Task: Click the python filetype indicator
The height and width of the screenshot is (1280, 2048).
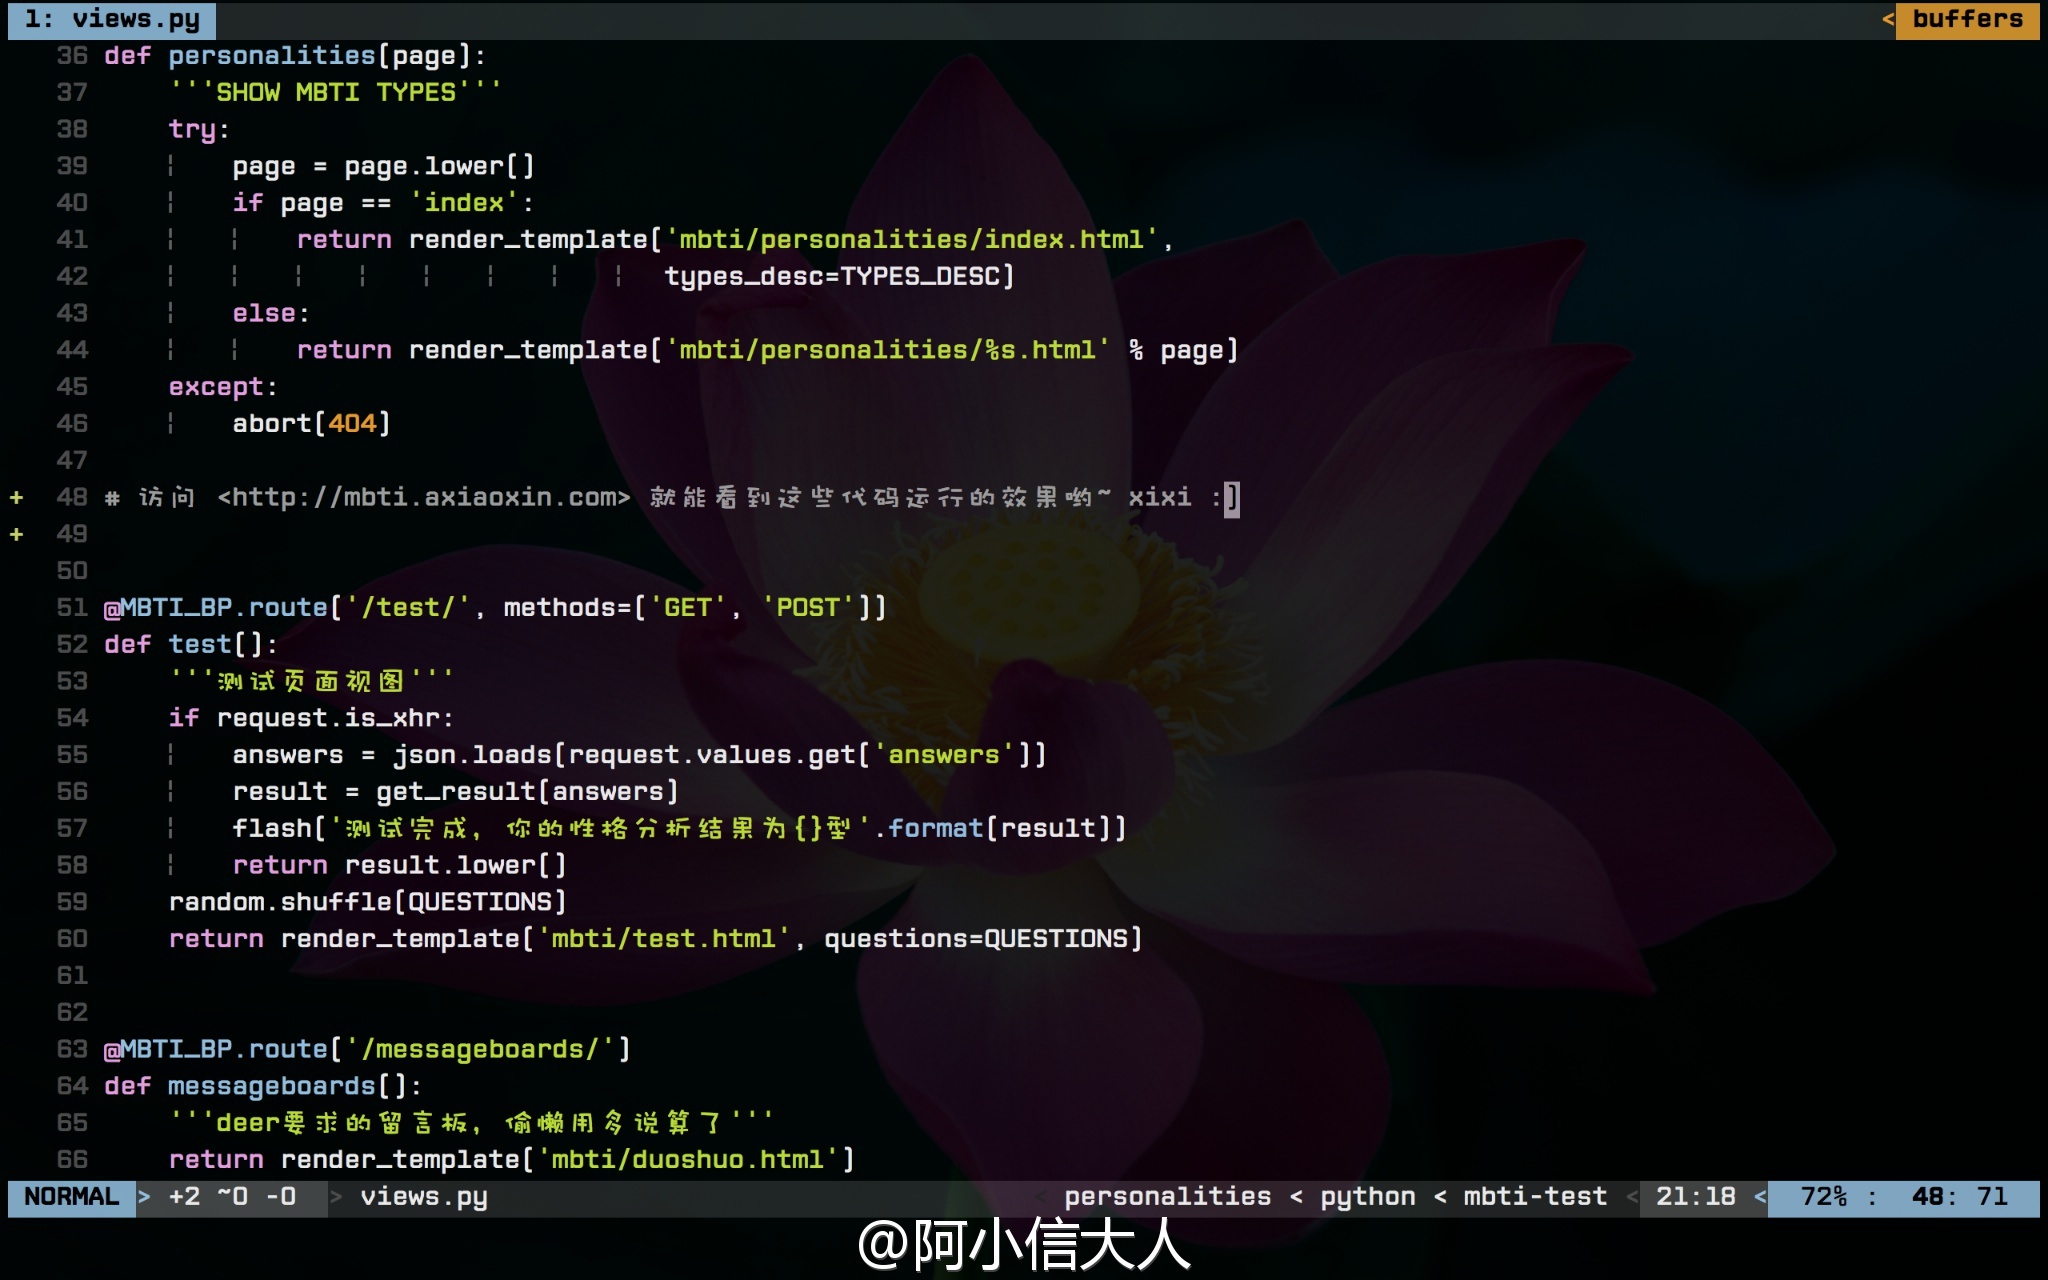Action: tap(1367, 1197)
